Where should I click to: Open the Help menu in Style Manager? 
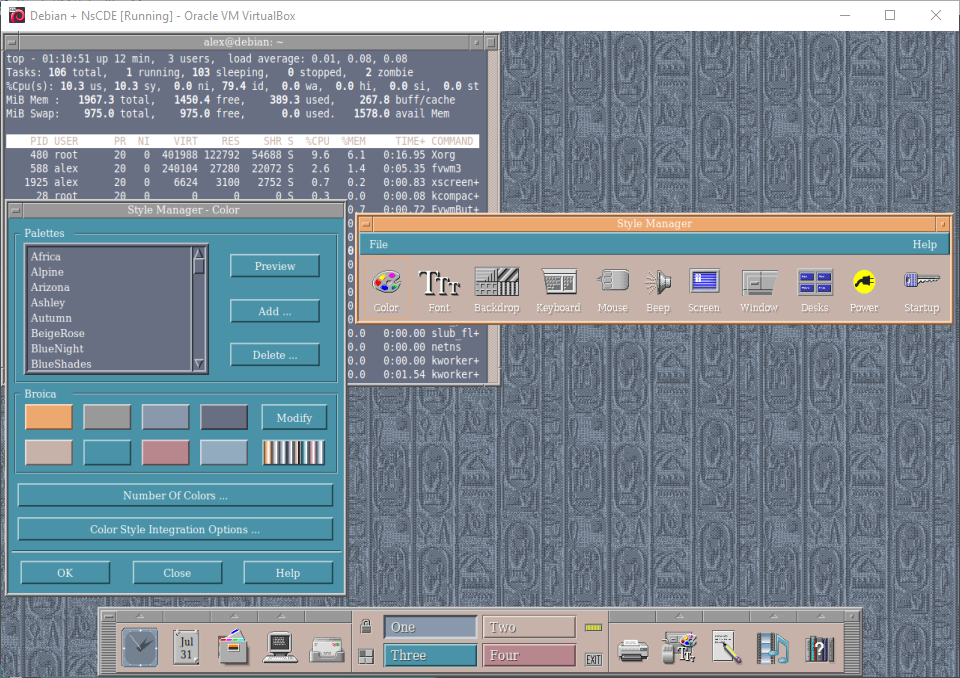(x=924, y=245)
